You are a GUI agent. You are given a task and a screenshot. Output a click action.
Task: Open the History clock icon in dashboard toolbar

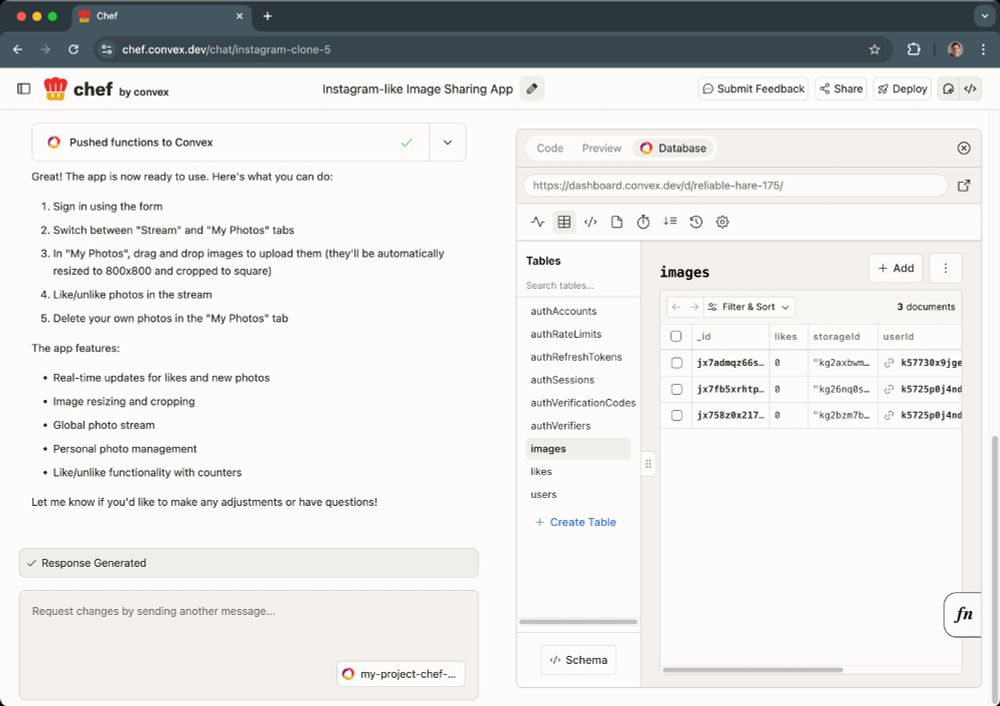click(x=696, y=222)
